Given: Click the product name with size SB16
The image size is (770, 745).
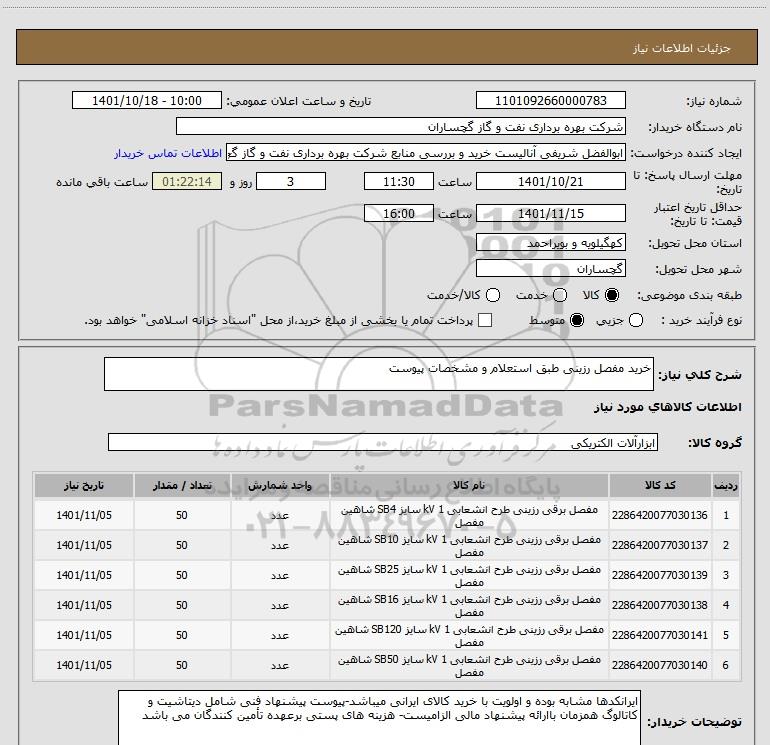Looking at the screenshot, I should point(469,606).
